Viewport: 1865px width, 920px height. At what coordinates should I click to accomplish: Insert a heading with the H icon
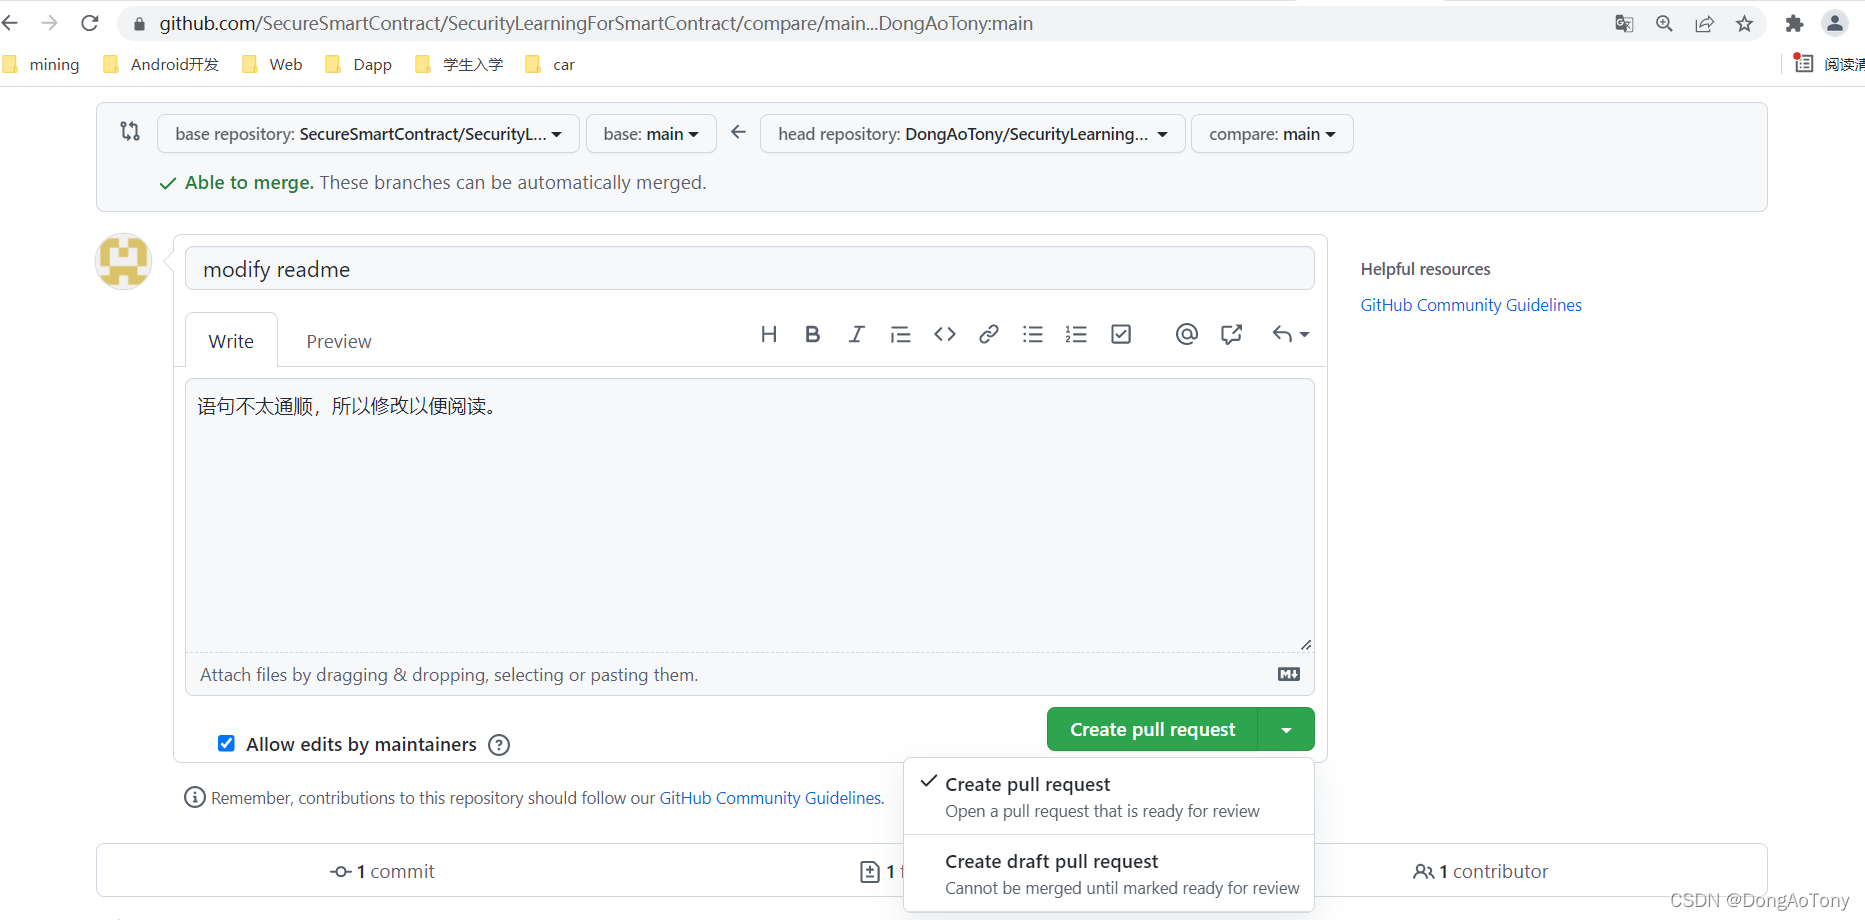[768, 334]
